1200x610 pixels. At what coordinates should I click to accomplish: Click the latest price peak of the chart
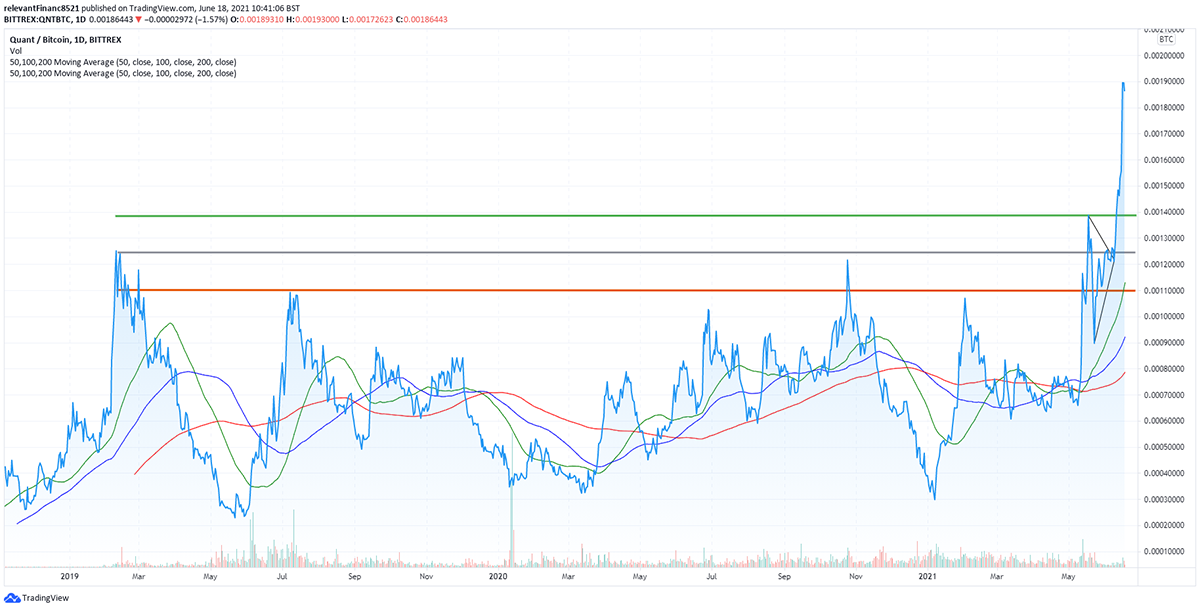[x=1123, y=83]
